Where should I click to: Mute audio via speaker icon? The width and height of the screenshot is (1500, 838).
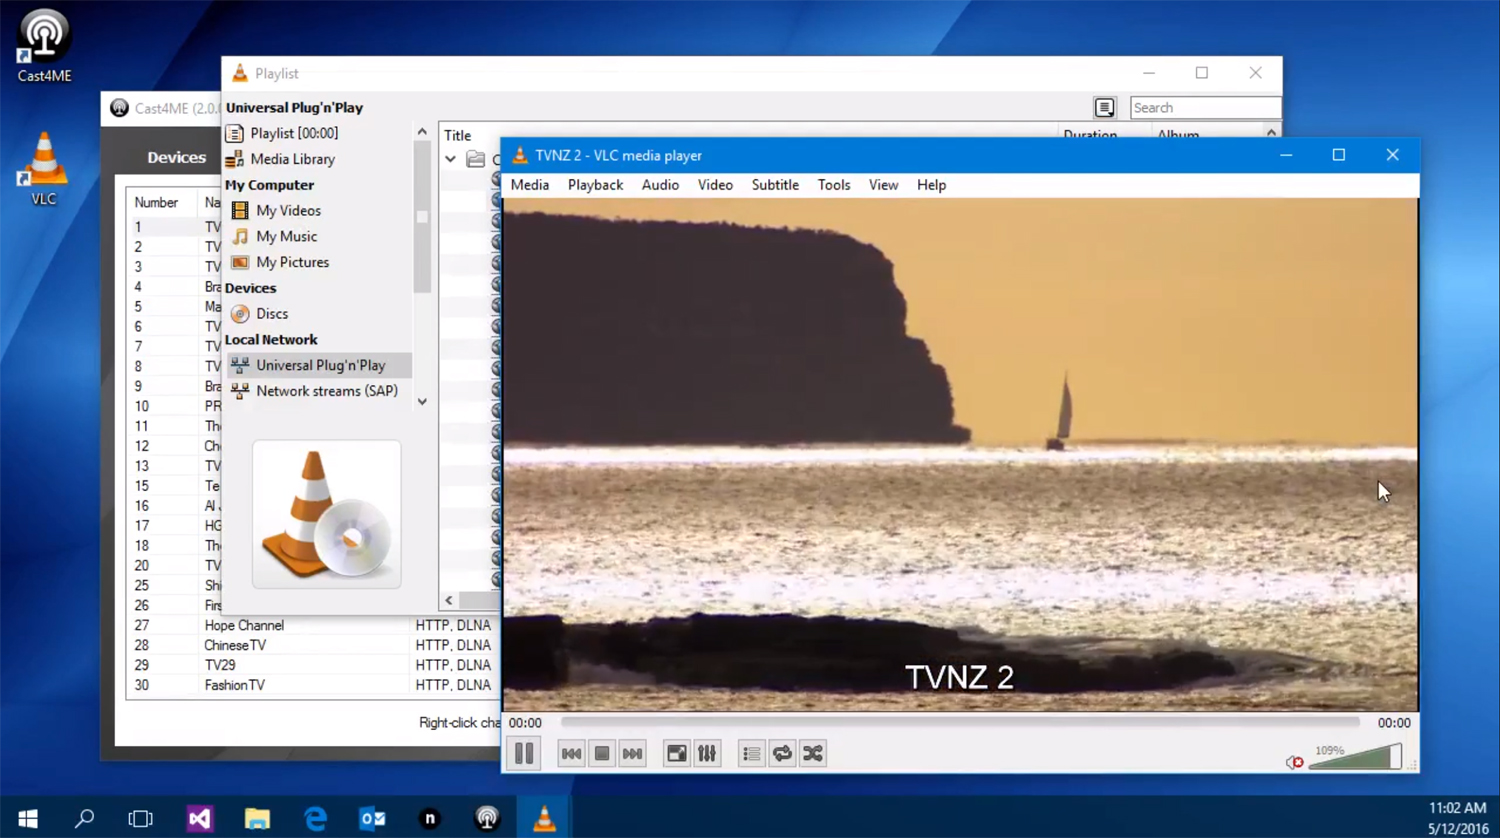pyautogui.click(x=1294, y=762)
